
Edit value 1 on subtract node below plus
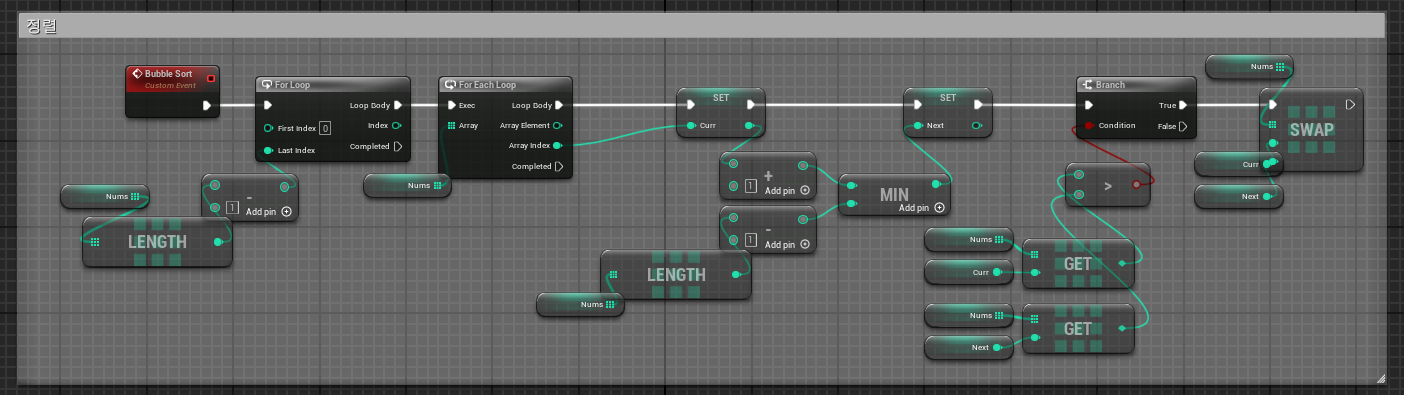tap(750, 240)
